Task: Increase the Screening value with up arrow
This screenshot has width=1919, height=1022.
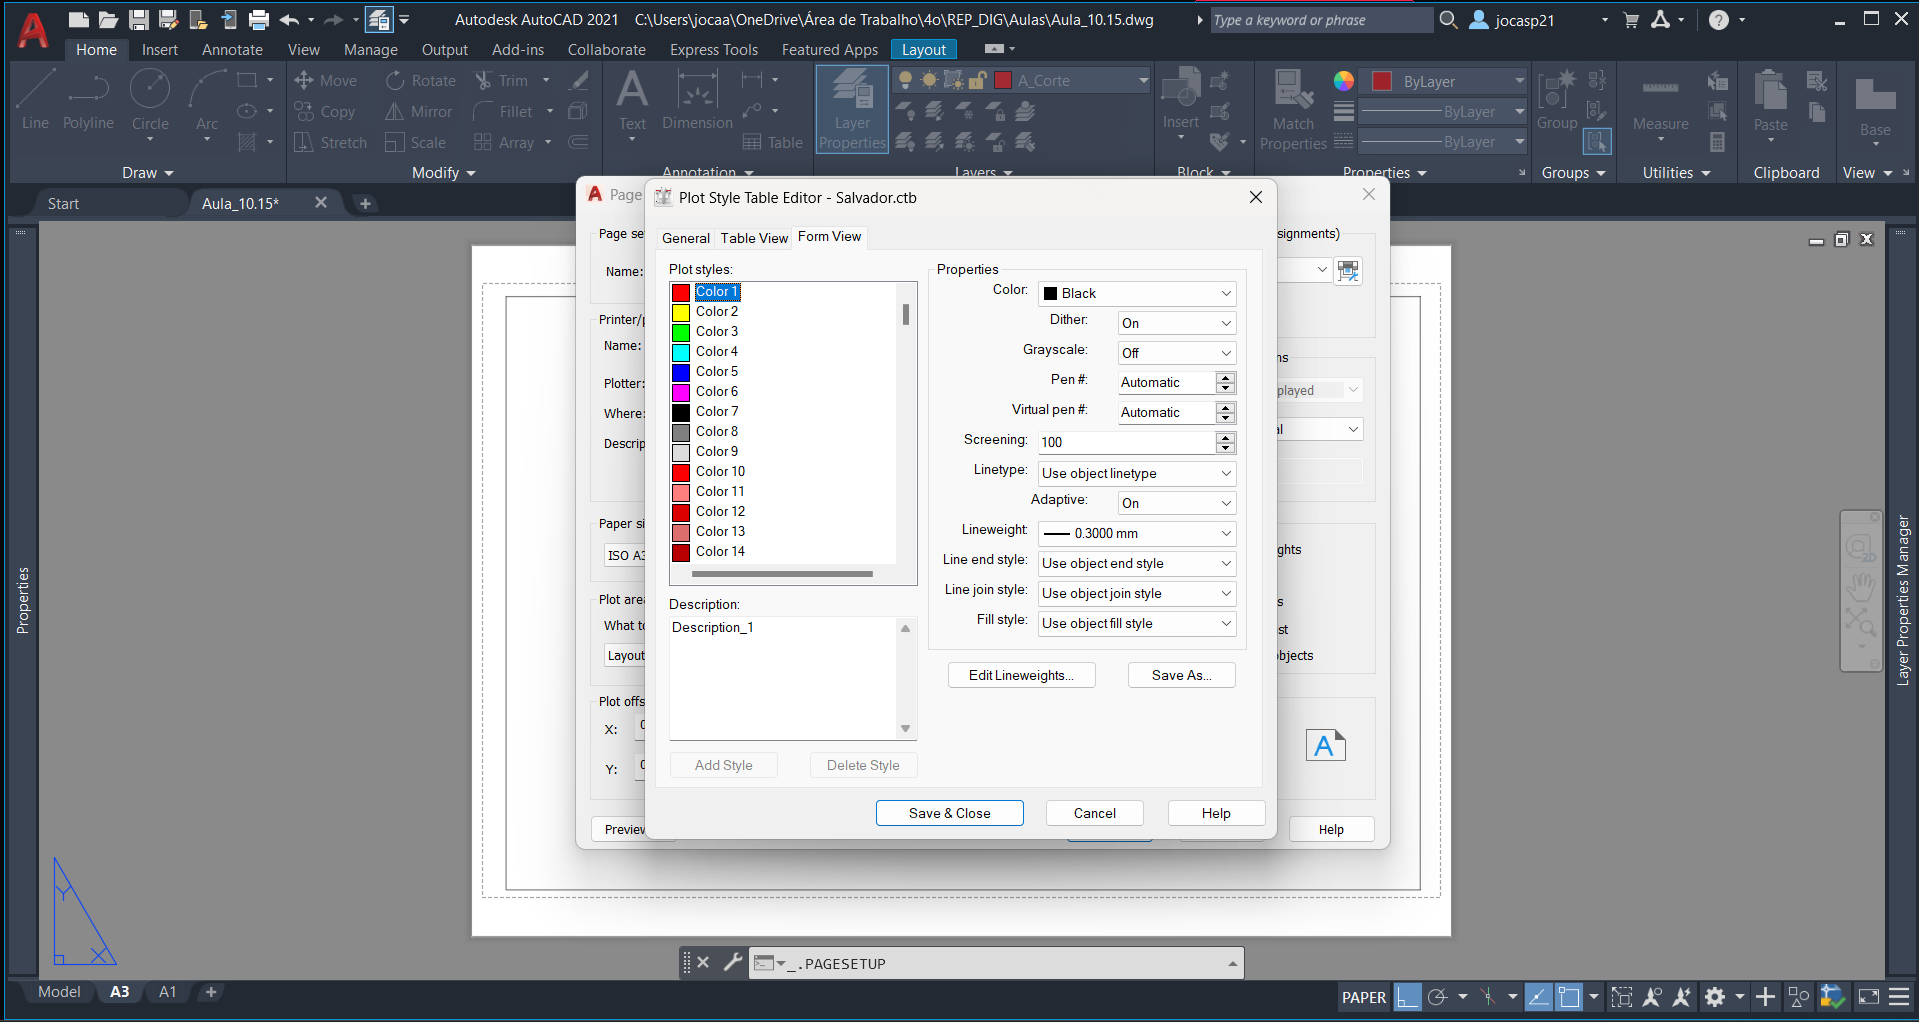Action: tap(1226, 437)
